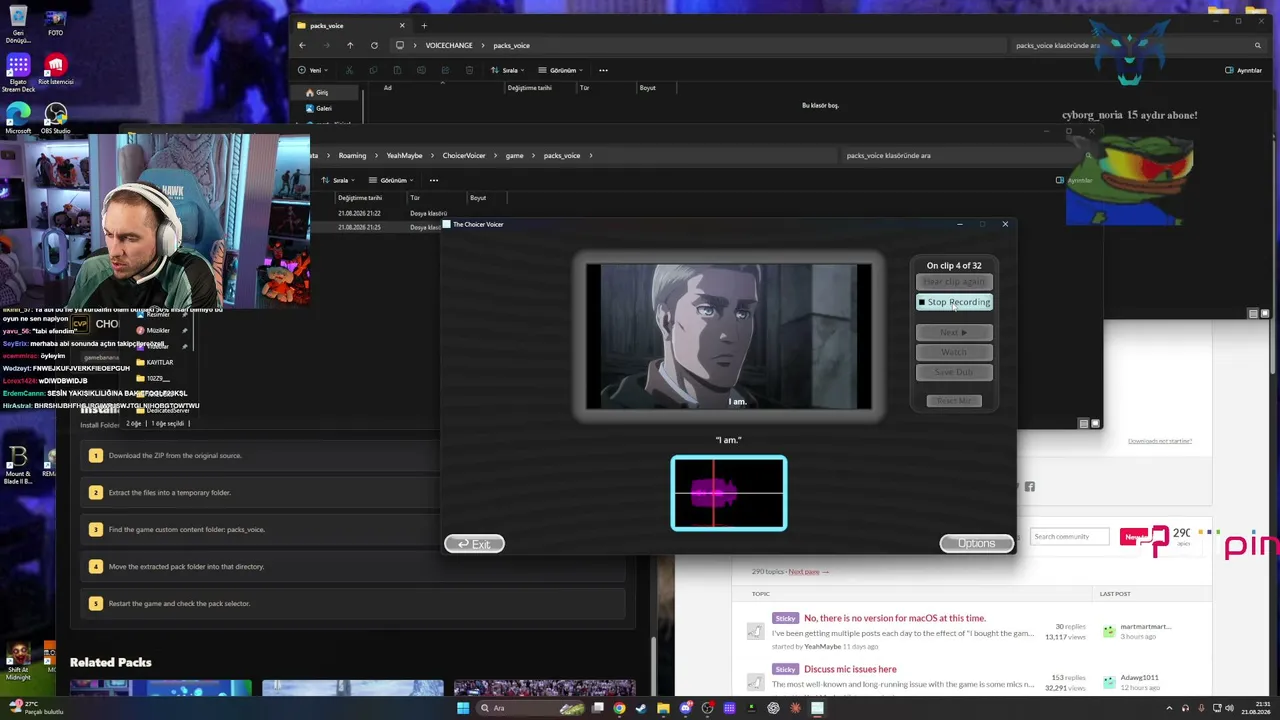
Task: Open the OBS Studio desktop shortcut
Action: coord(55,118)
